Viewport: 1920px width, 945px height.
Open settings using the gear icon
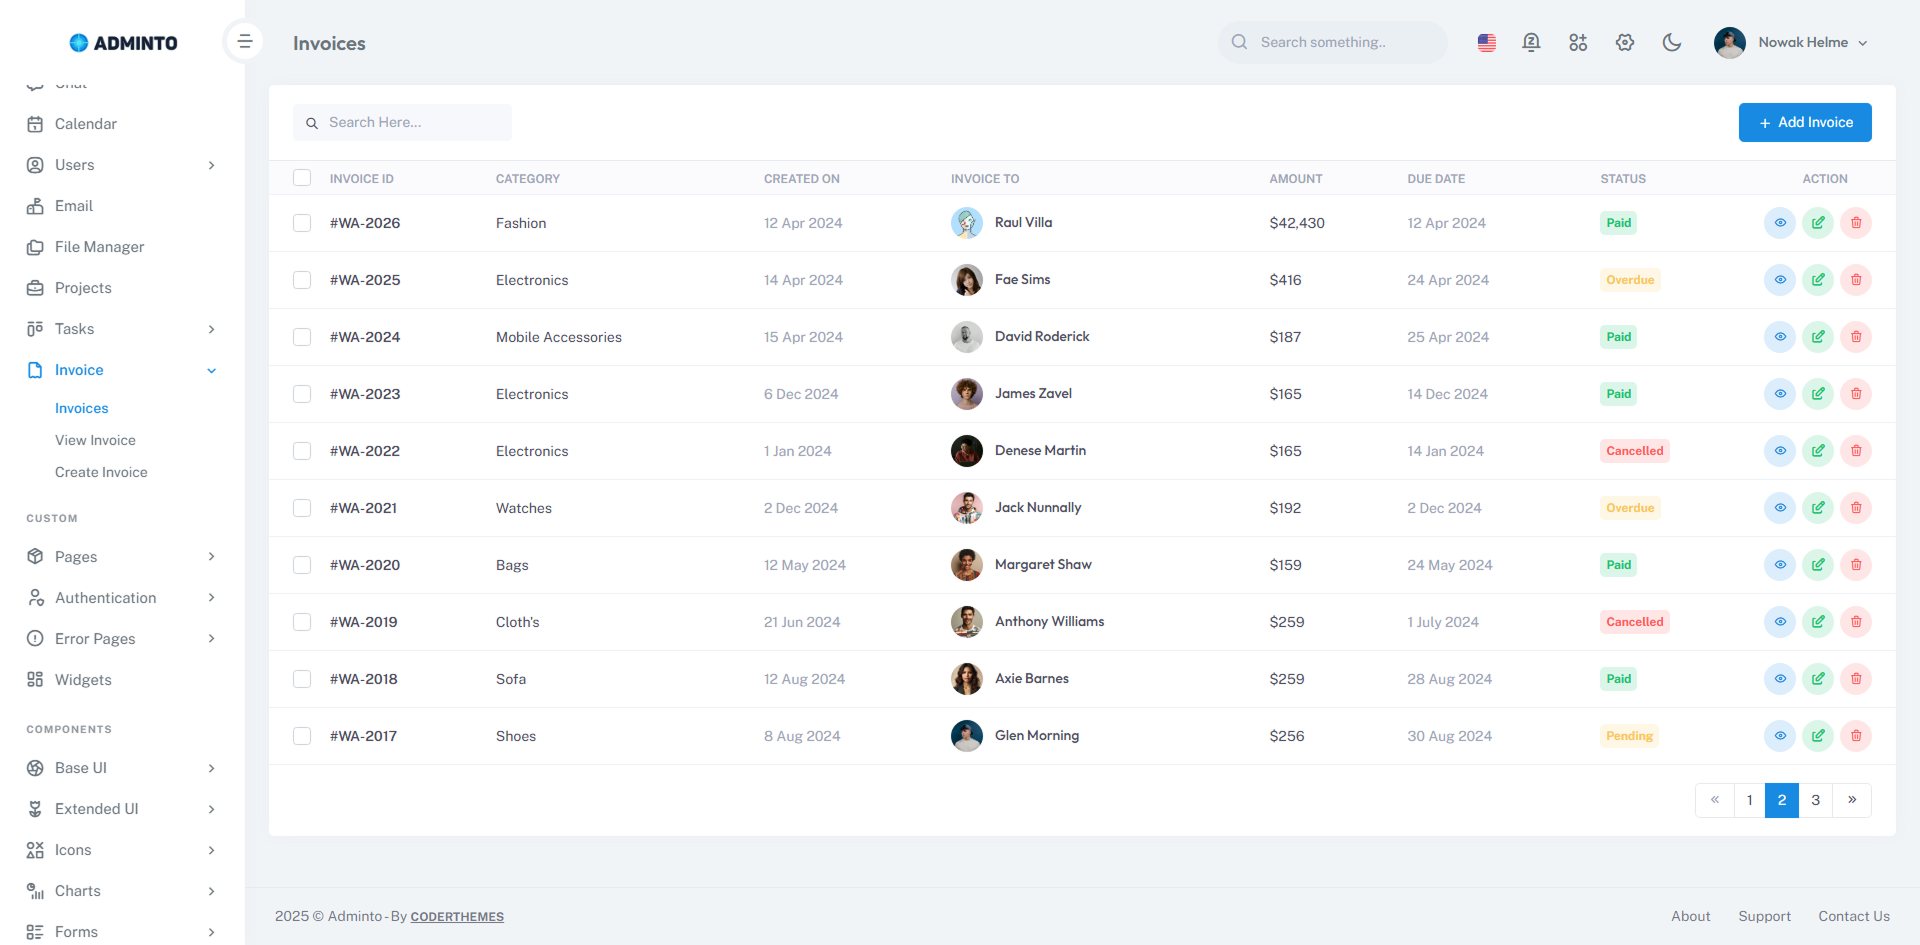coord(1625,42)
